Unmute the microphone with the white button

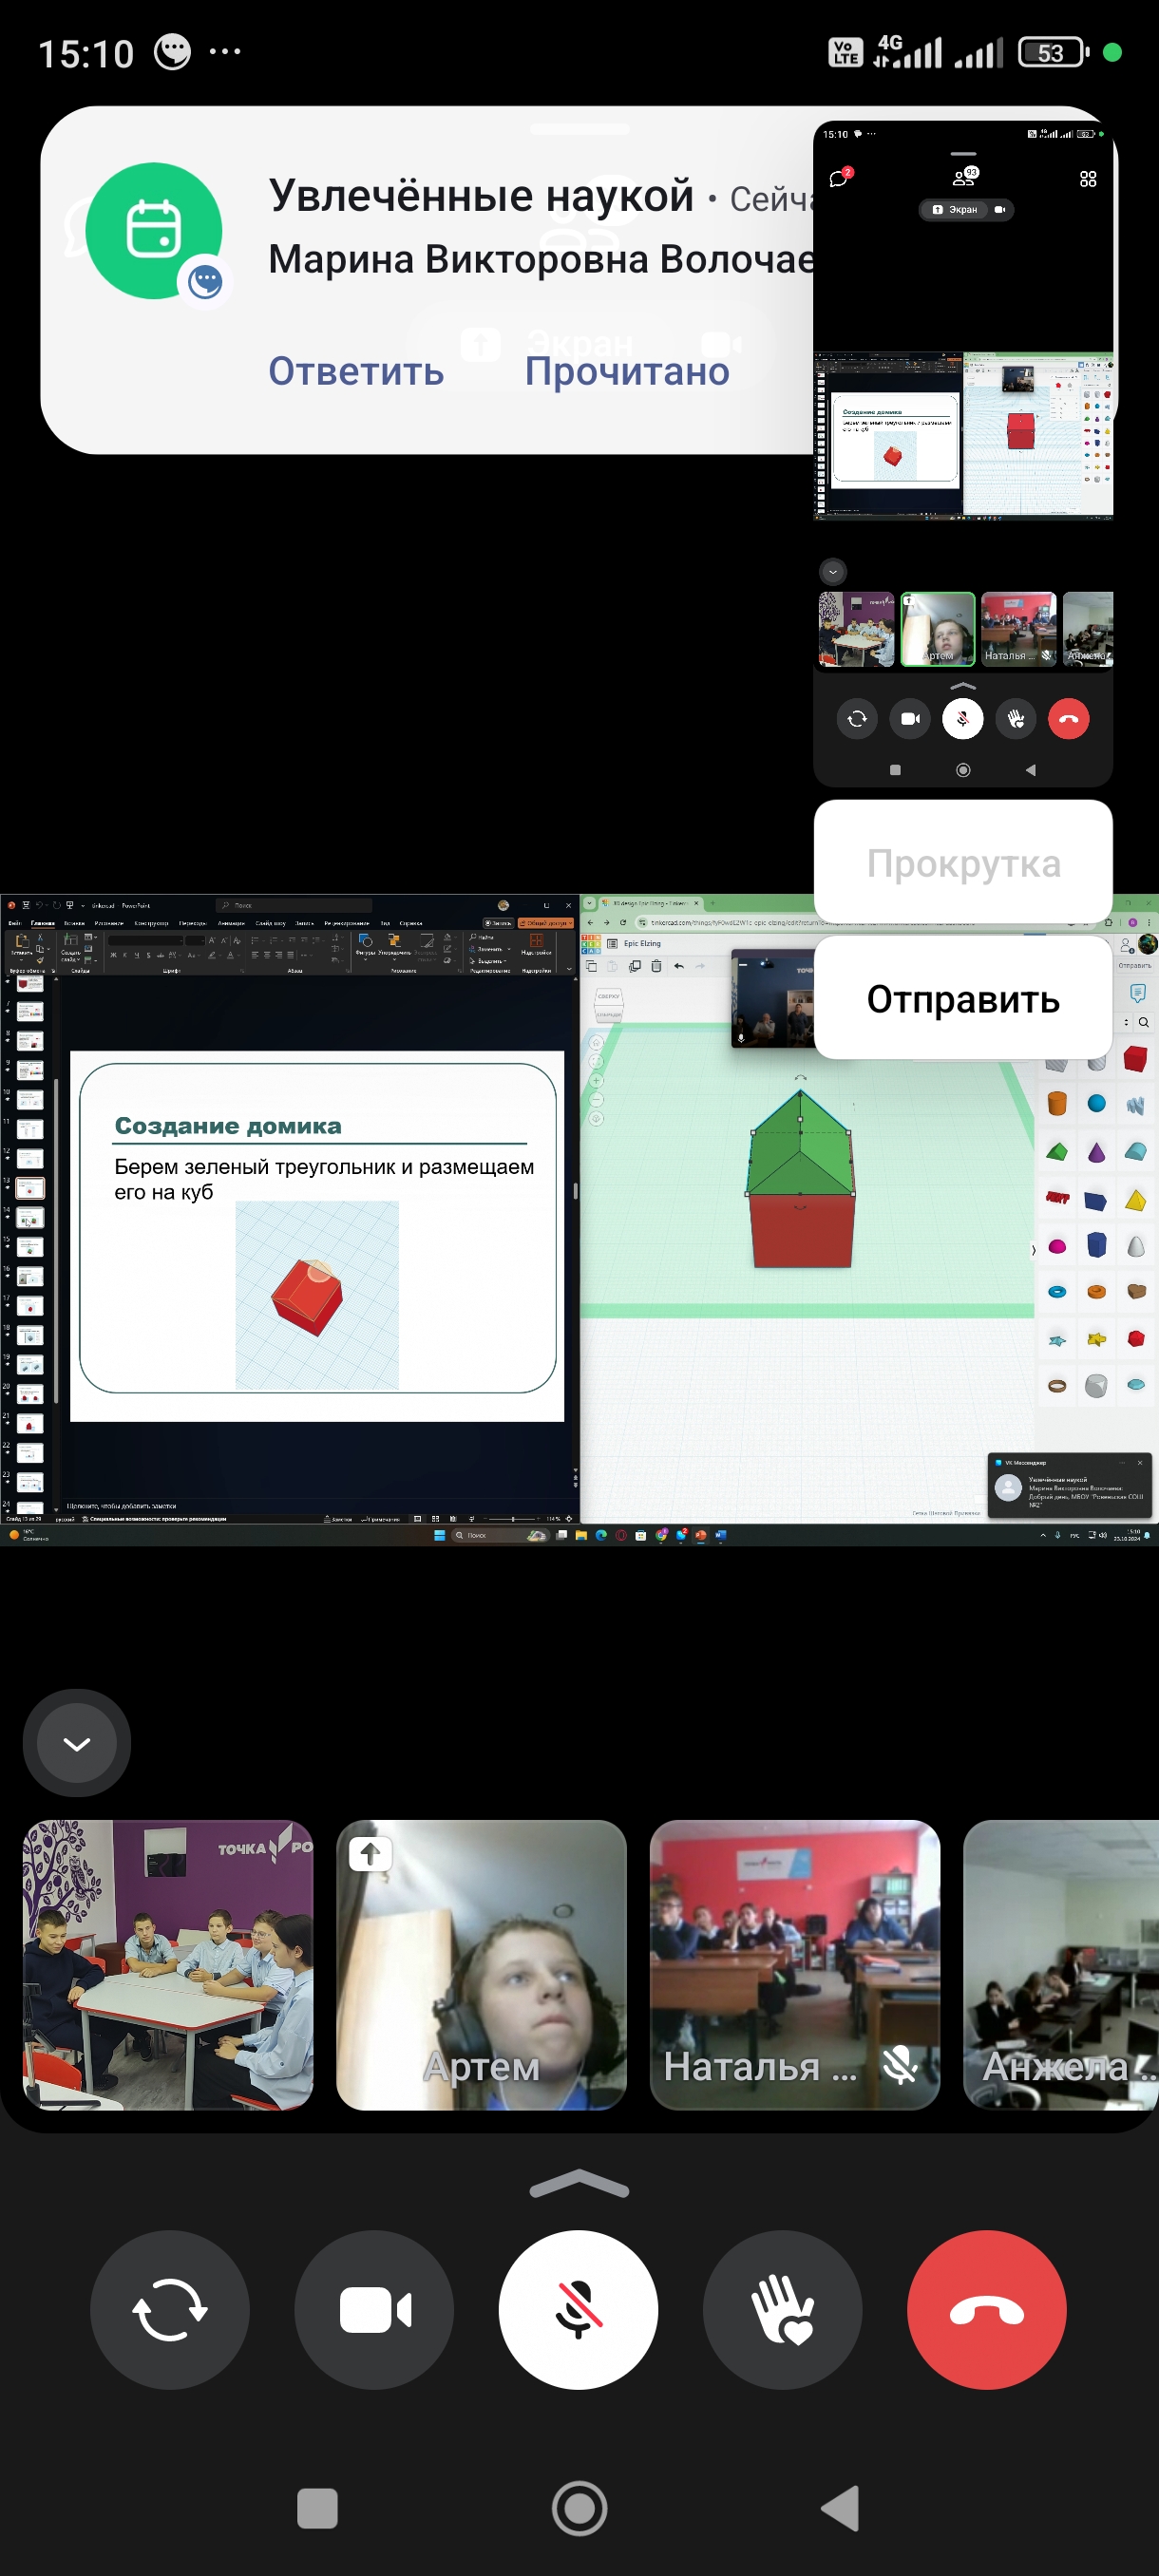pos(578,2310)
